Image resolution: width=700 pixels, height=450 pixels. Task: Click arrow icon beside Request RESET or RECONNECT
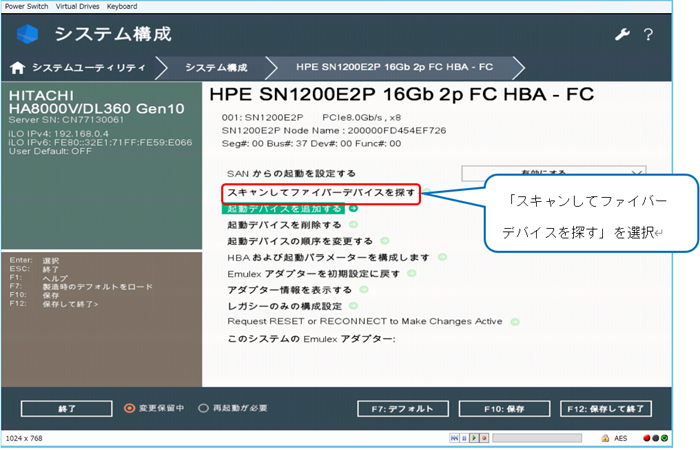pyautogui.click(x=515, y=322)
